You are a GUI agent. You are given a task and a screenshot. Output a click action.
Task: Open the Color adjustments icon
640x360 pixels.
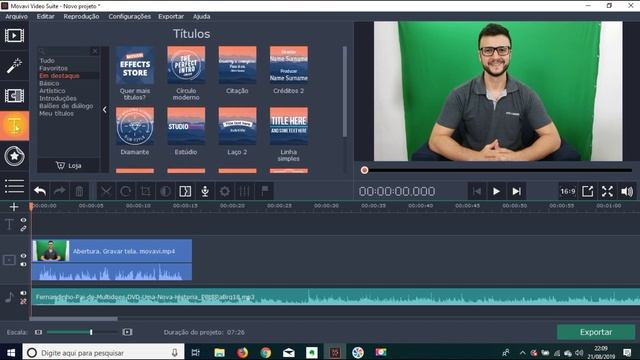pos(165,191)
